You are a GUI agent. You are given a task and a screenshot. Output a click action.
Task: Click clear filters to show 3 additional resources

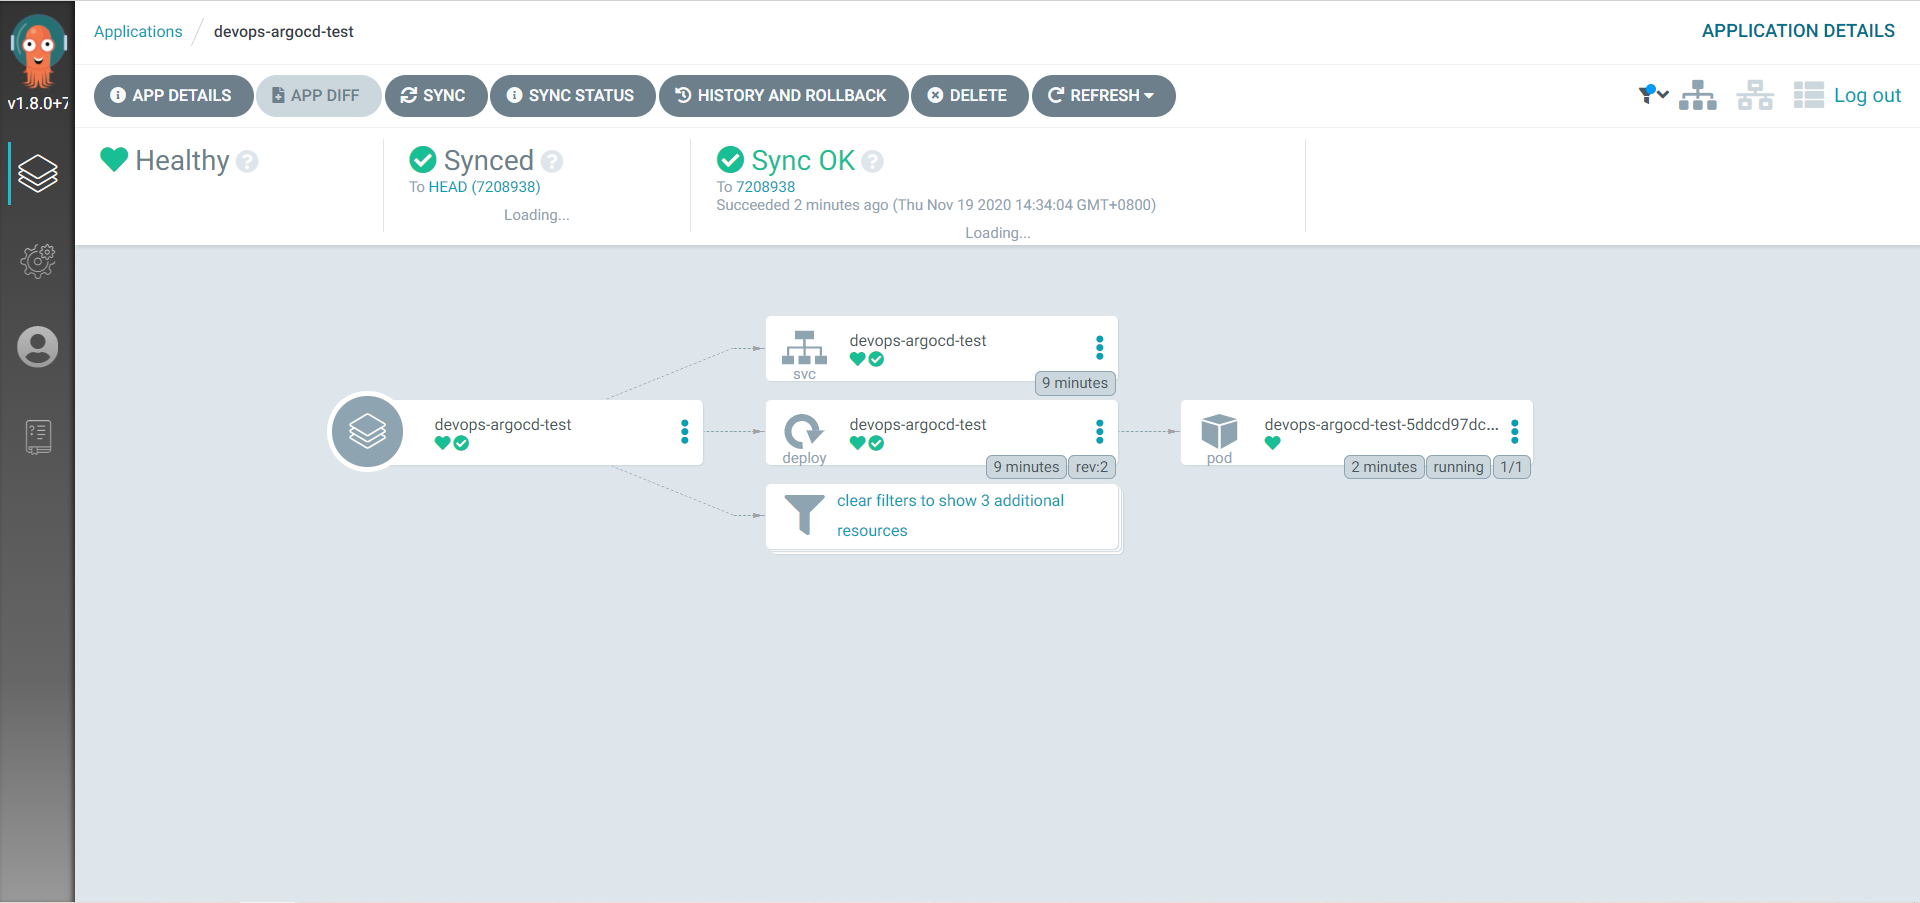(x=950, y=516)
